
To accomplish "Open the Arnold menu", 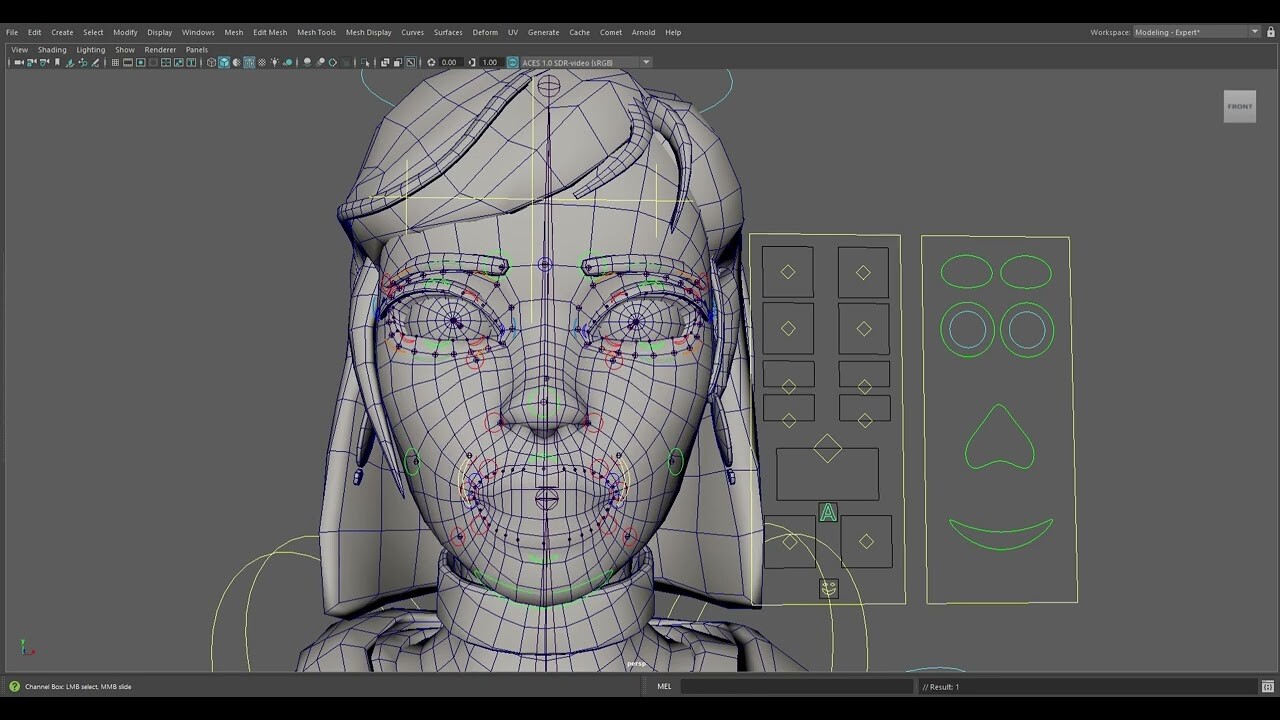I will point(644,31).
